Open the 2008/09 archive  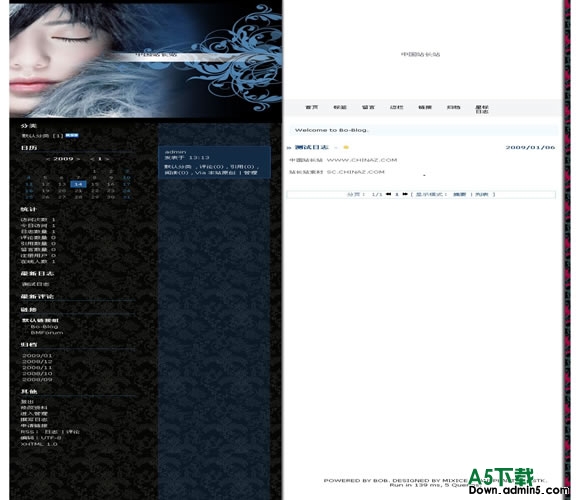pos(37,379)
